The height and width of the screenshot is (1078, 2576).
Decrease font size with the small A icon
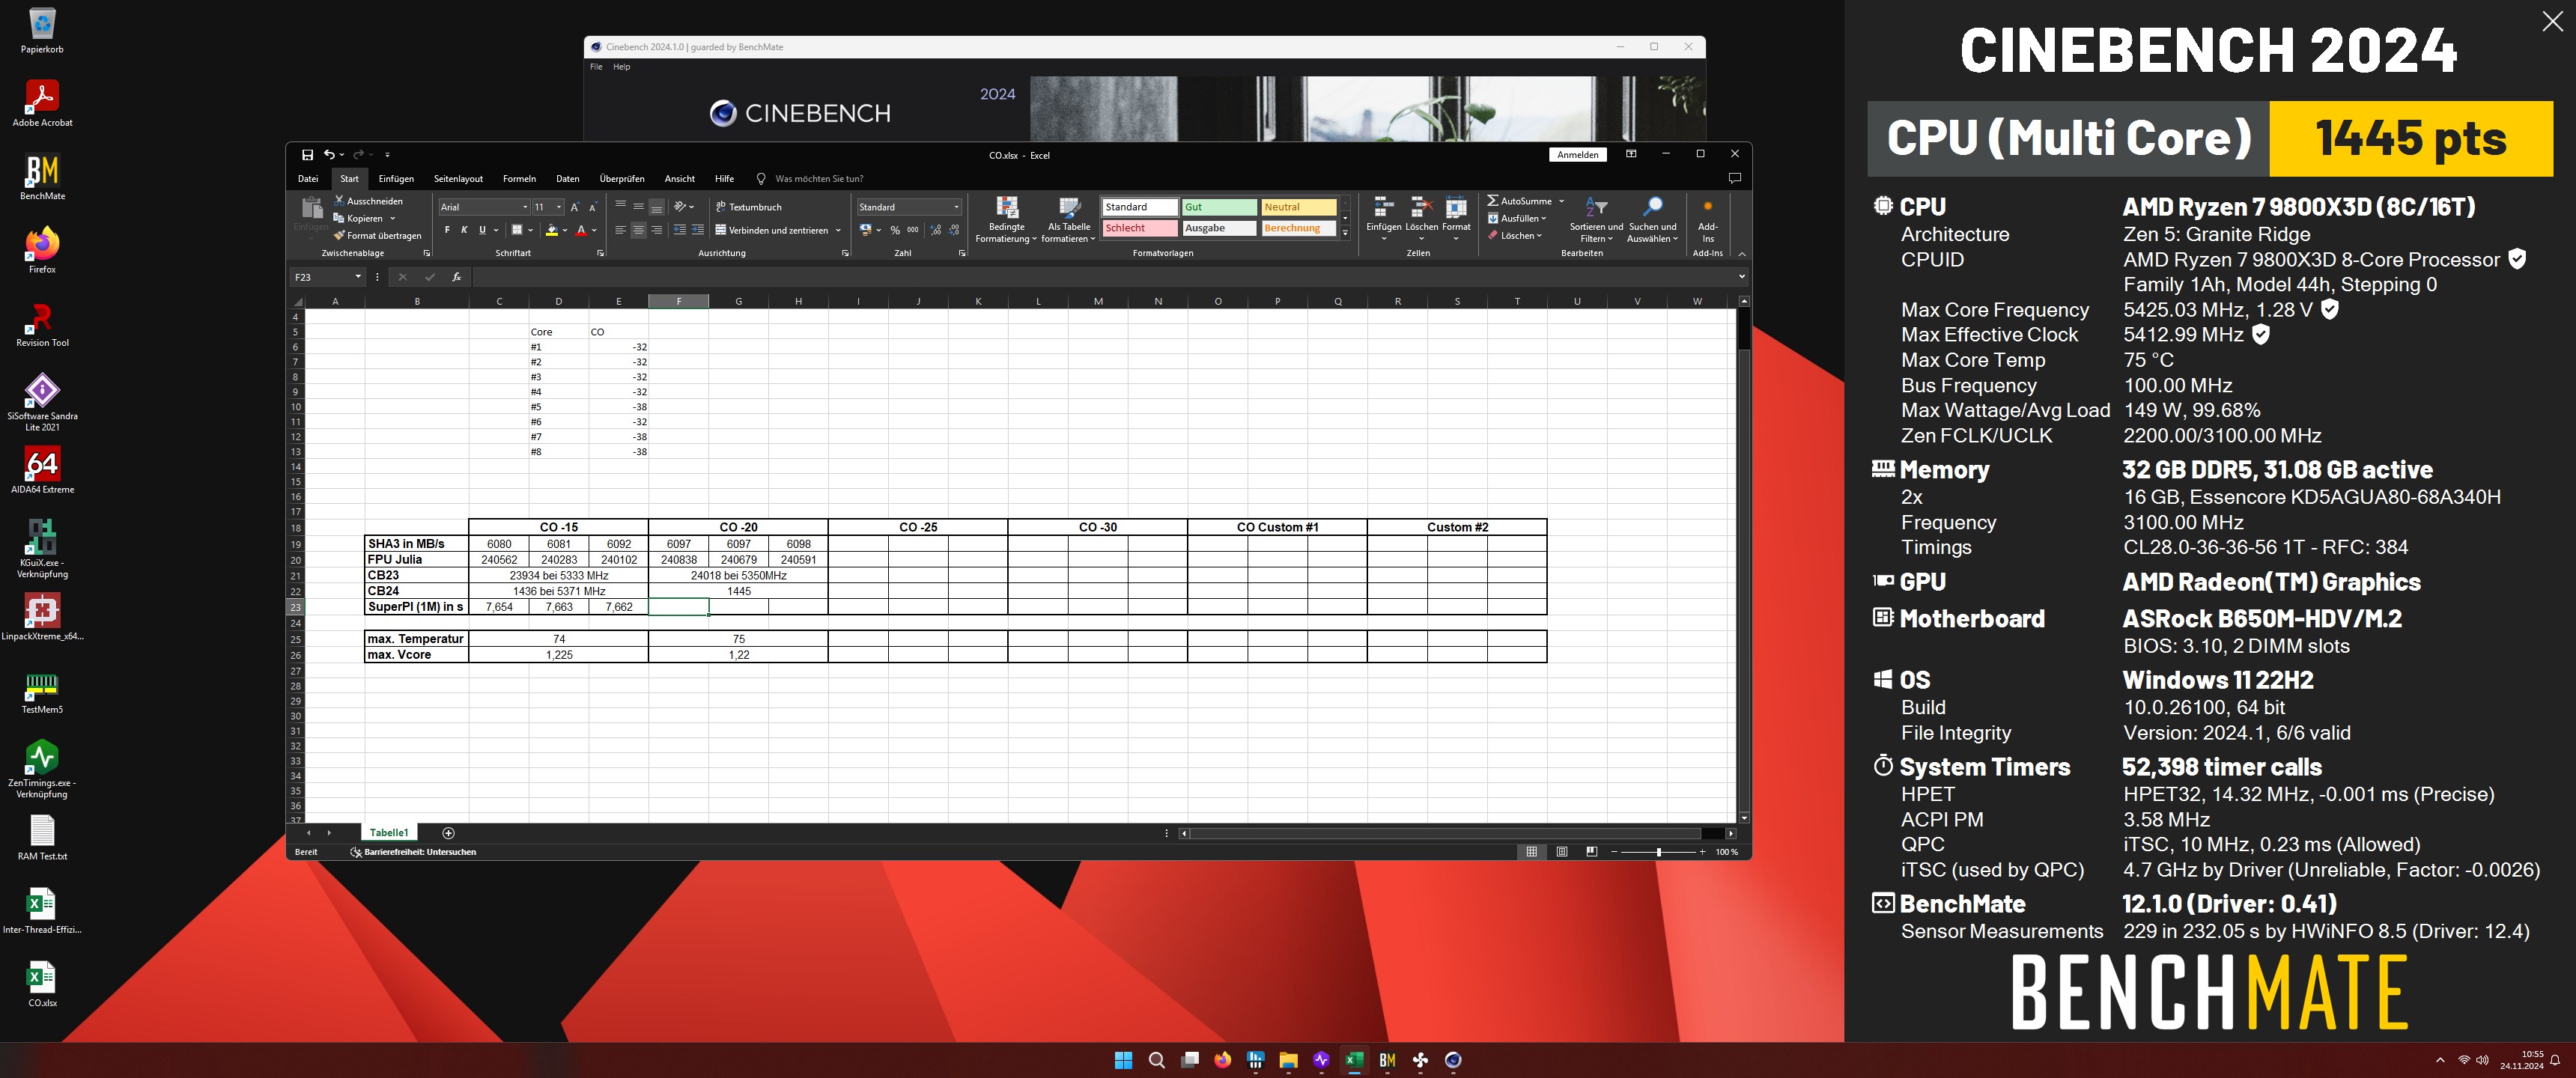click(x=592, y=207)
